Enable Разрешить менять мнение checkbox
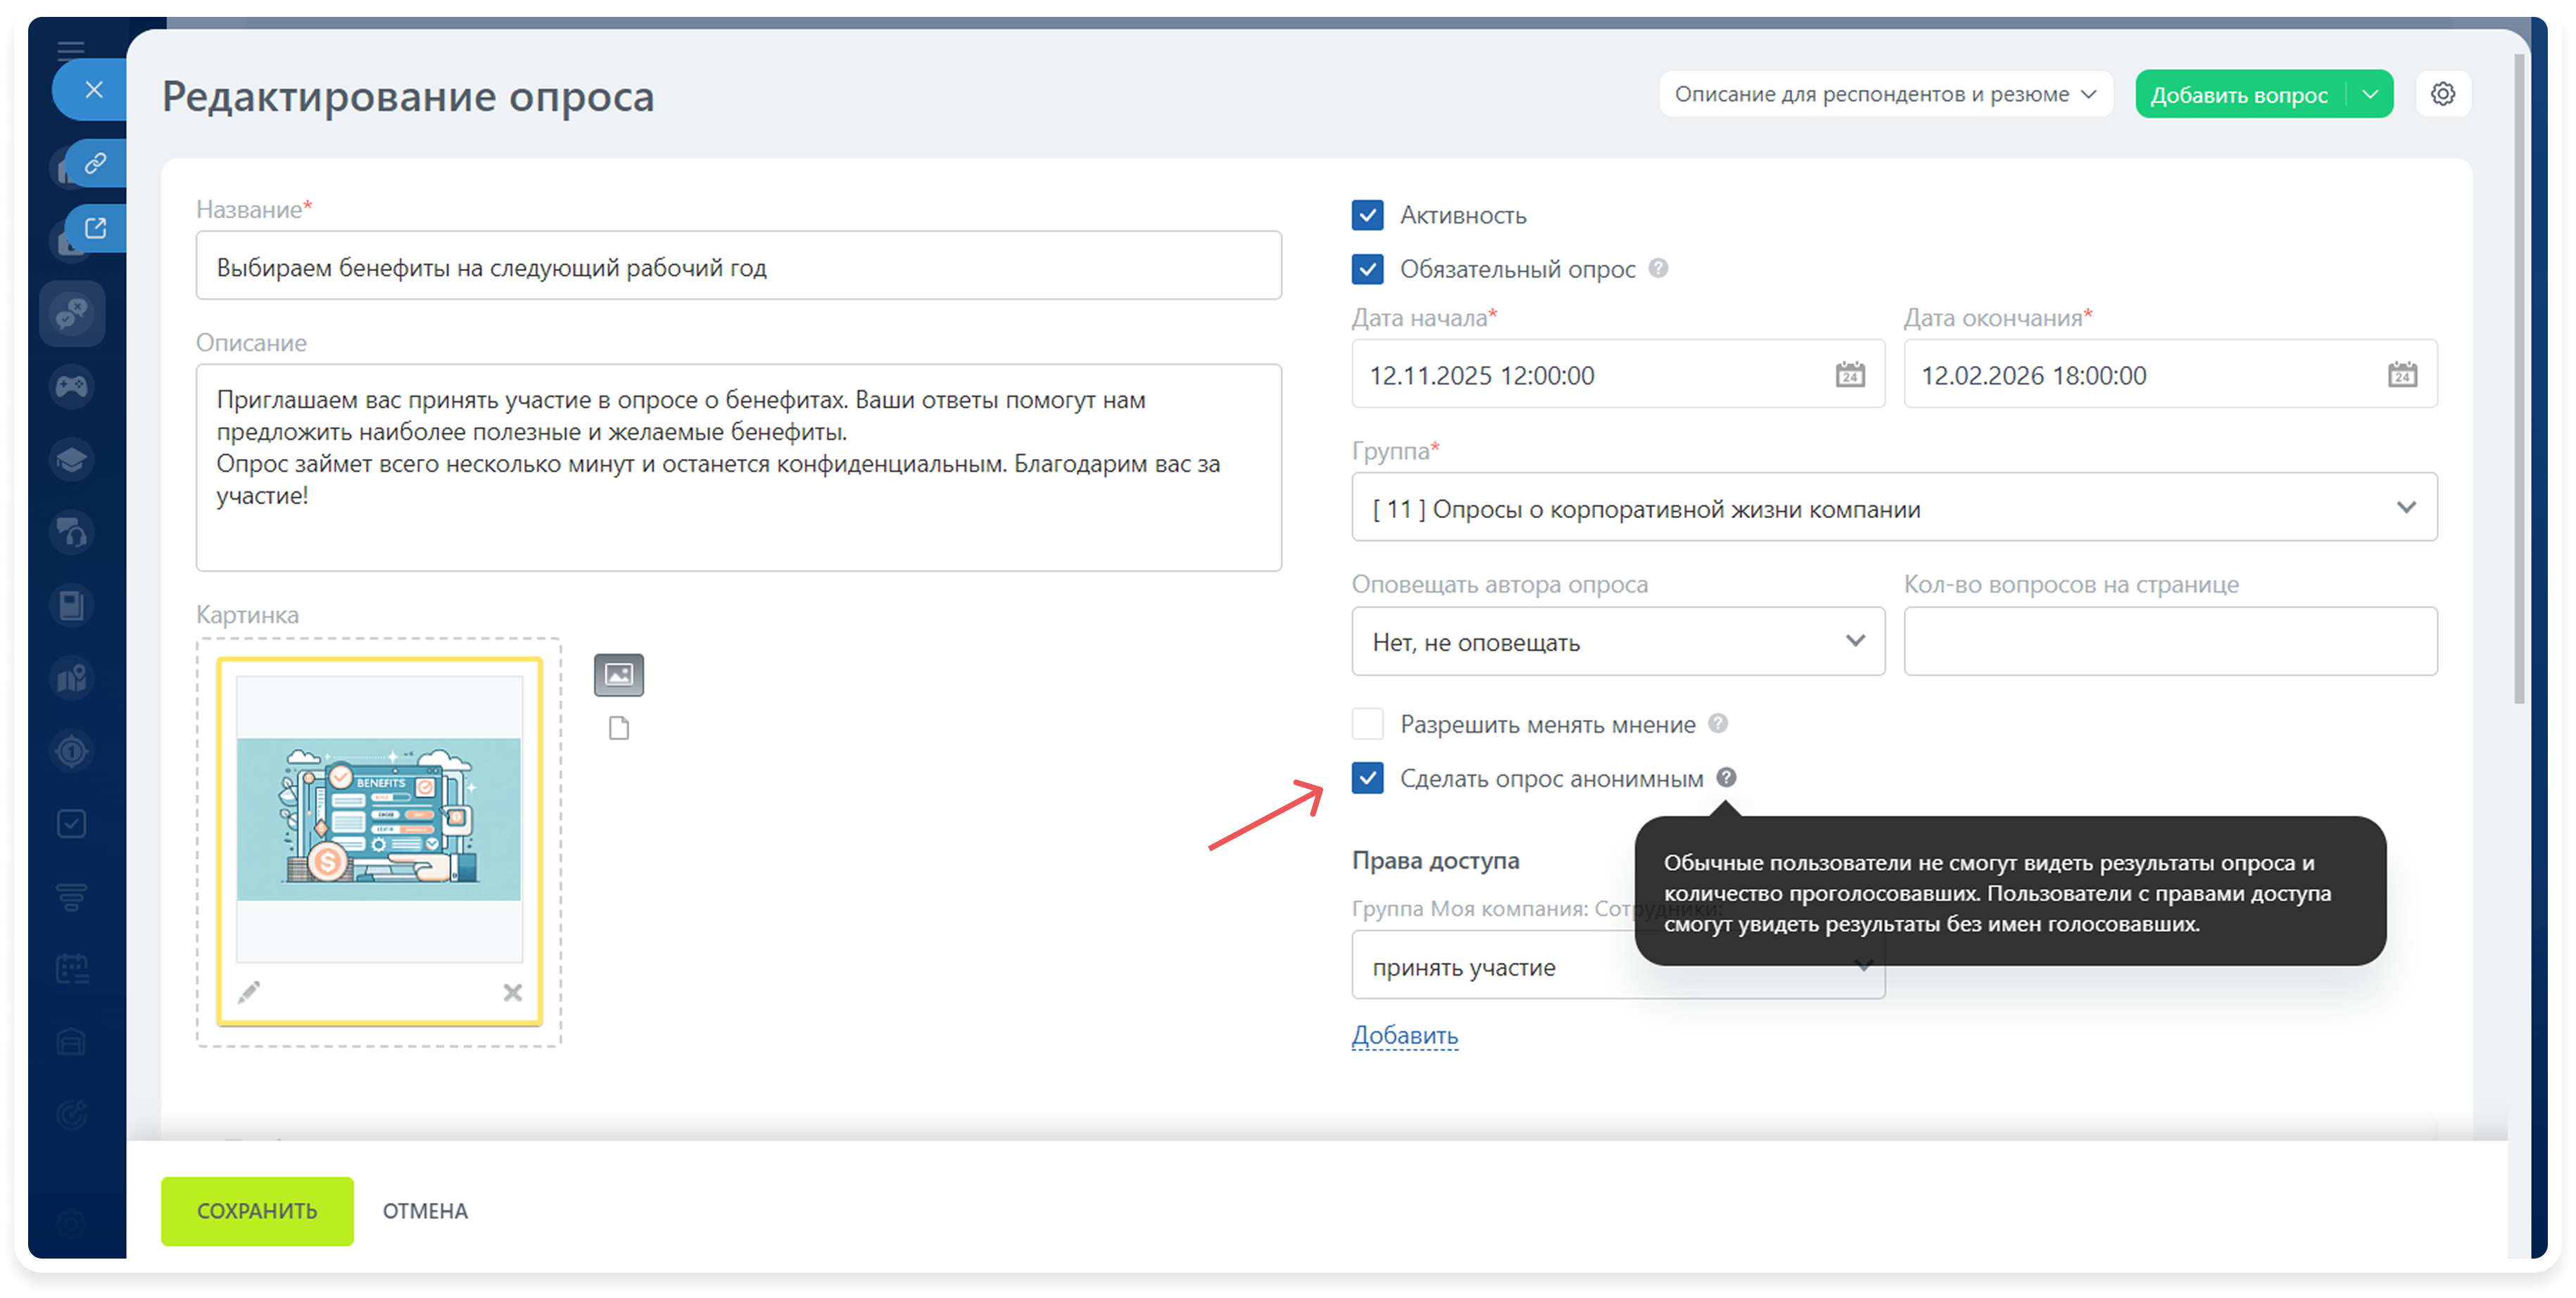Image resolution: width=2576 pixels, height=1298 pixels. point(1367,723)
